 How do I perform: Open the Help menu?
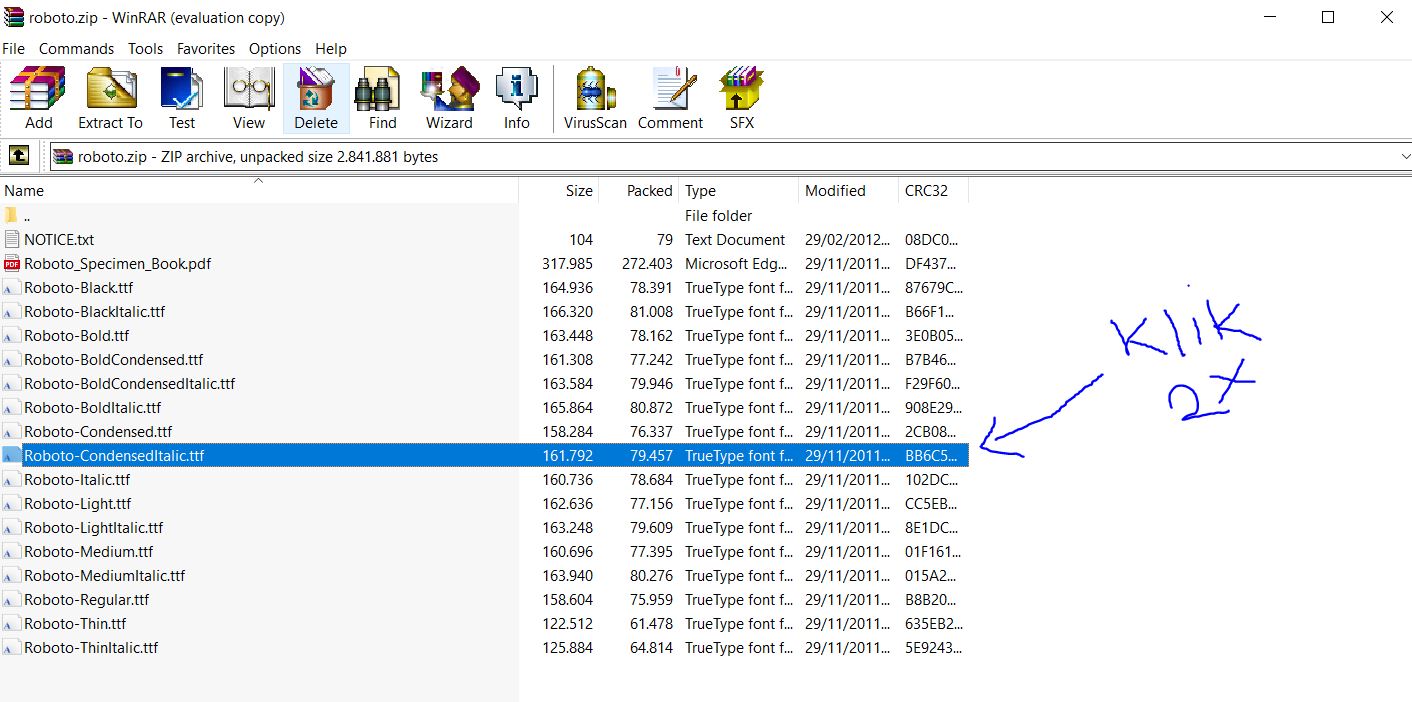[331, 48]
